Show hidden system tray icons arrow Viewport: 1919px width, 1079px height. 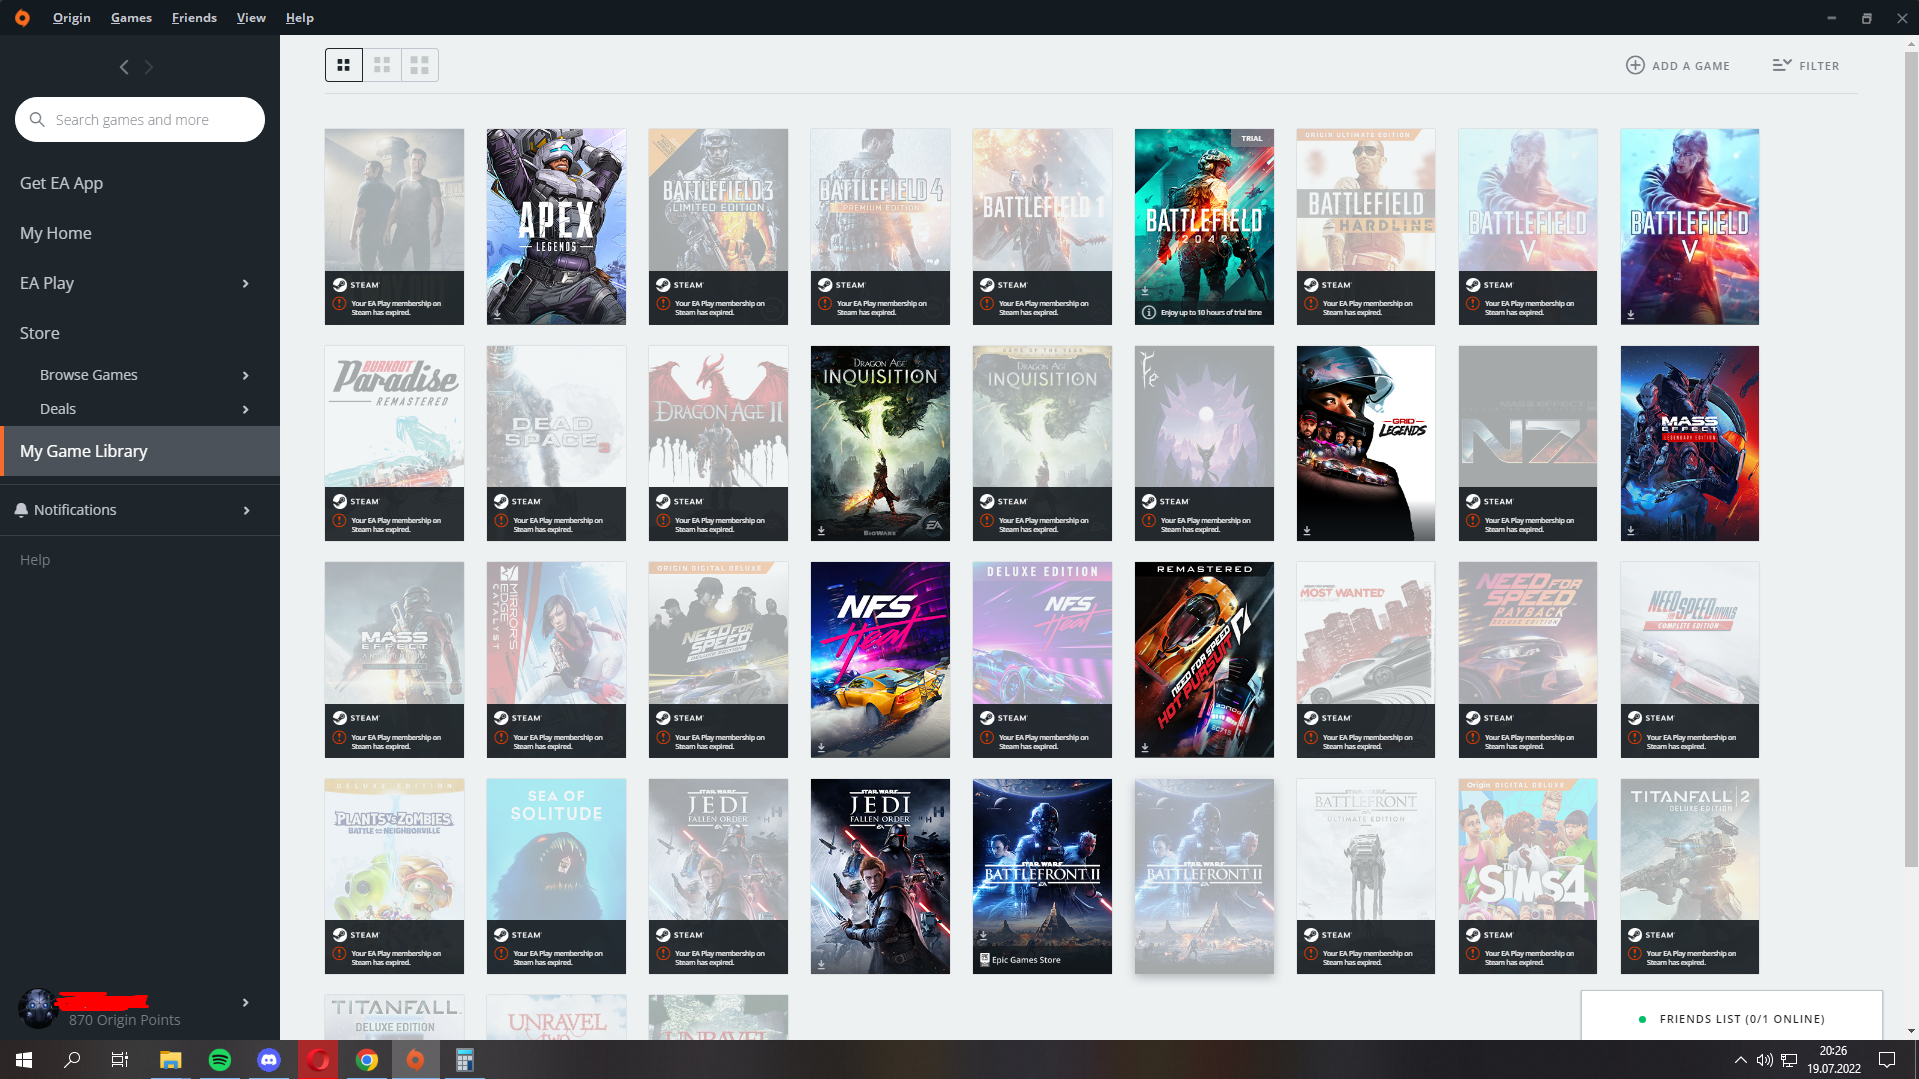pos(1740,1060)
